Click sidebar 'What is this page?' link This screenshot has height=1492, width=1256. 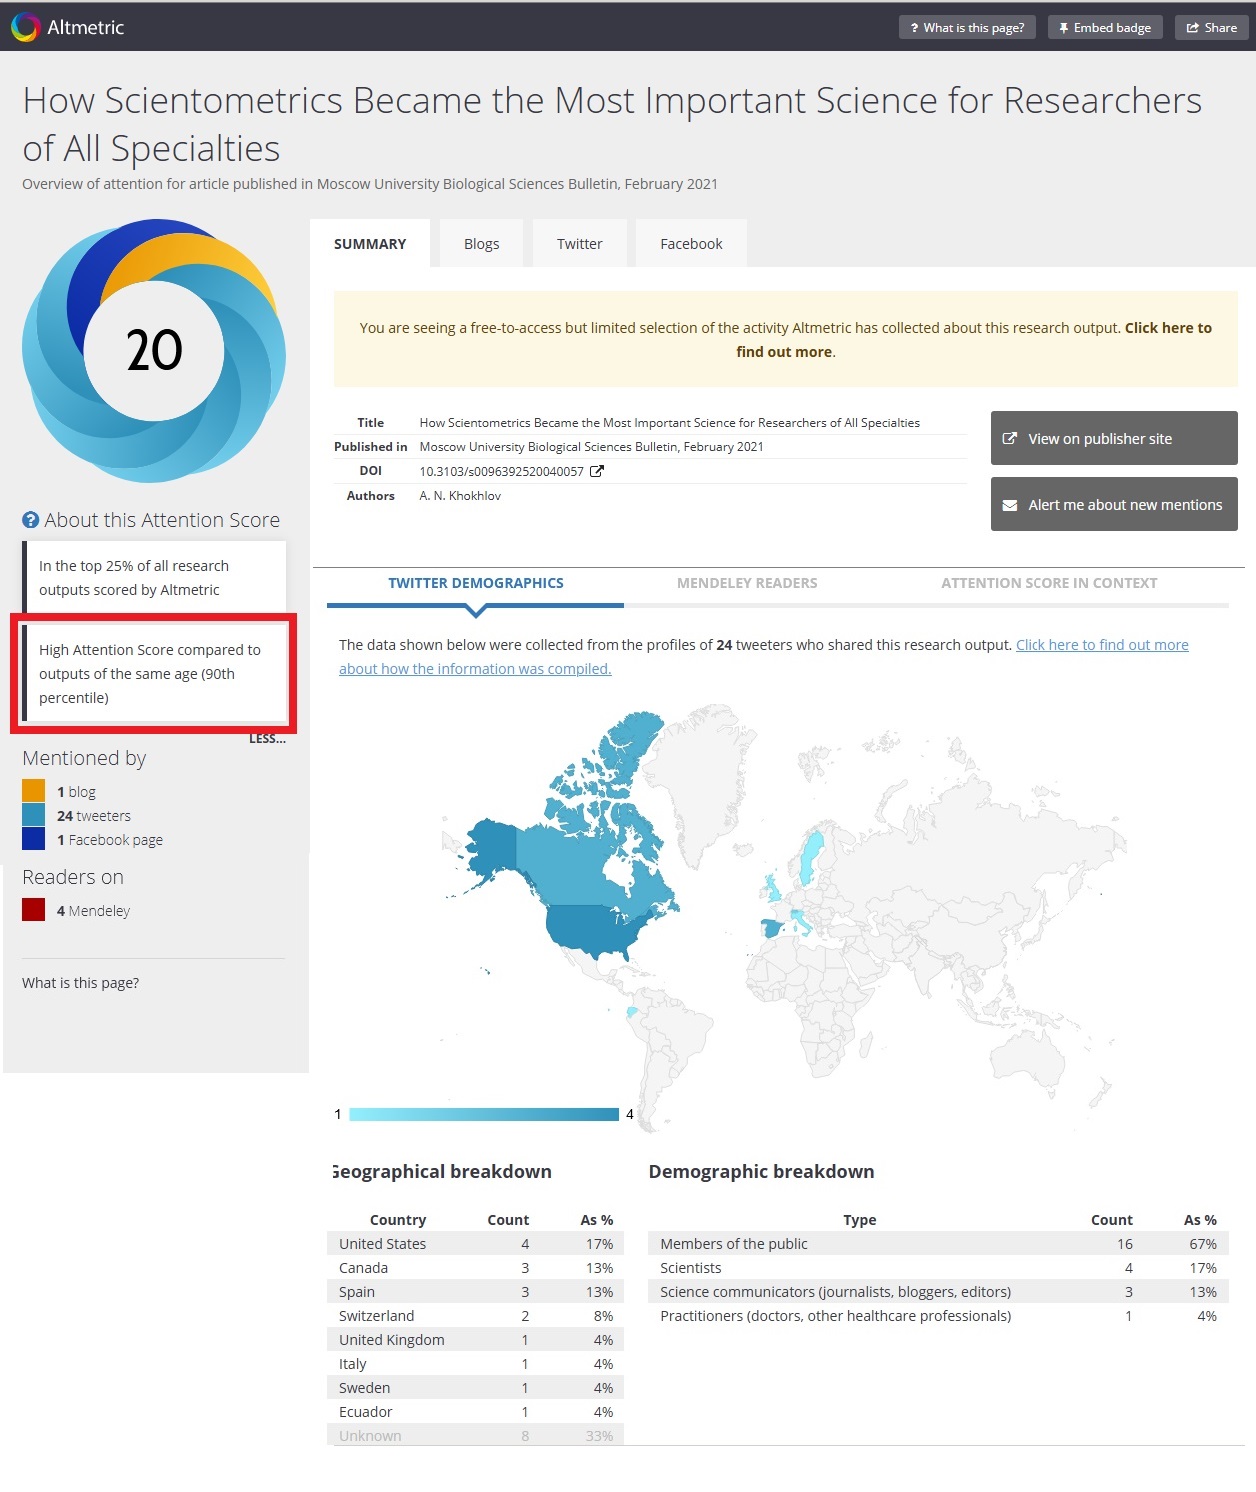point(80,983)
